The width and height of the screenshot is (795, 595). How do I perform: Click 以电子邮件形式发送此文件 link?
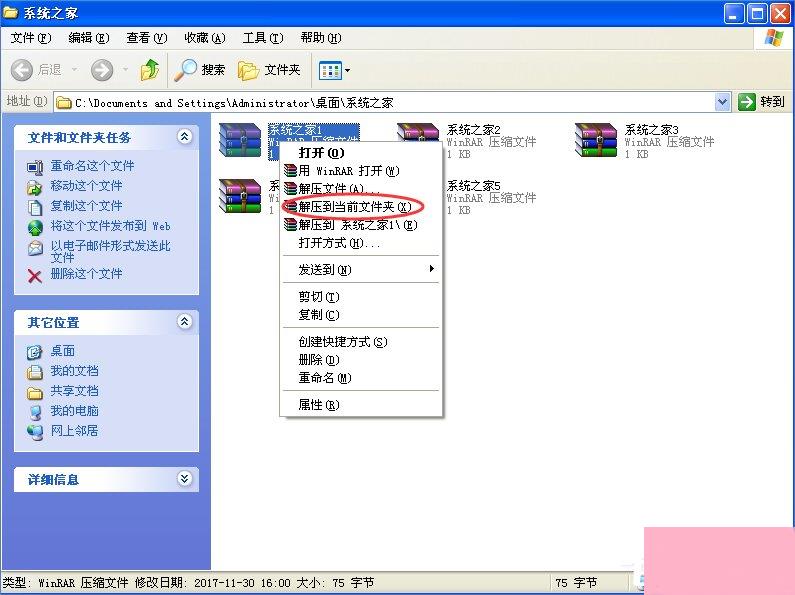click(111, 251)
